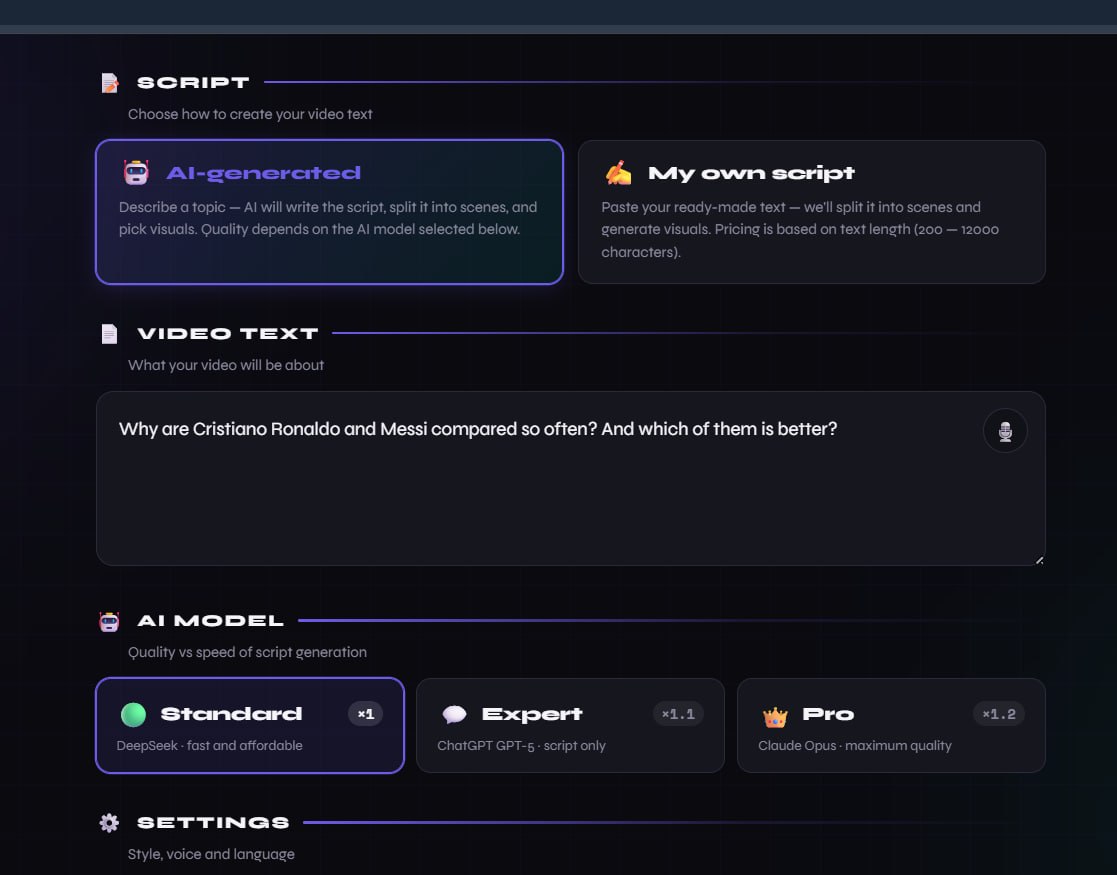Click the x1.2 multiplier badge on Pro
This screenshot has height=875, width=1117.
tap(999, 714)
